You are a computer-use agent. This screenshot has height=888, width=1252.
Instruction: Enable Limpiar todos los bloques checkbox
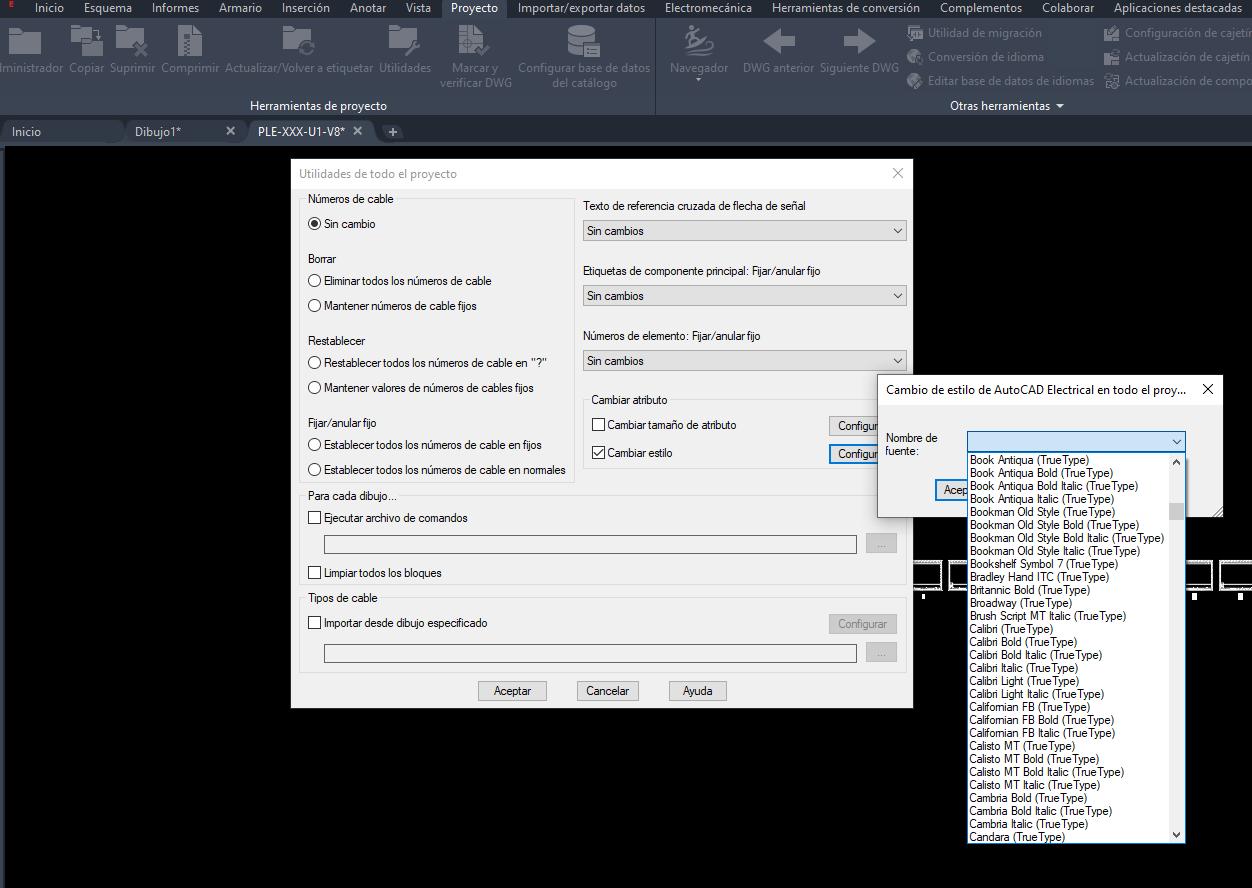315,573
